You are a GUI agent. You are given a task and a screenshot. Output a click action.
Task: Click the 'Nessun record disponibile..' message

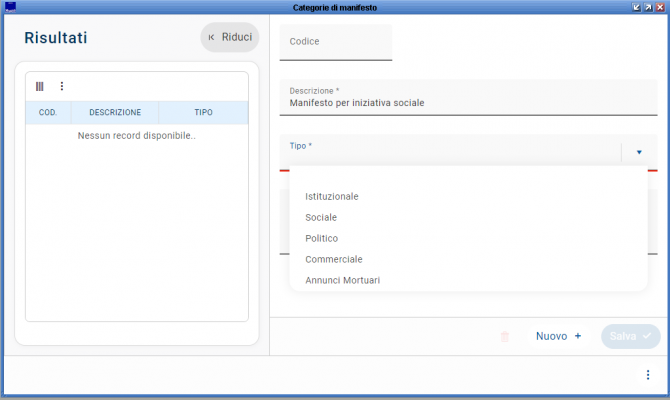pyautogui.click(x=137, y=136)
